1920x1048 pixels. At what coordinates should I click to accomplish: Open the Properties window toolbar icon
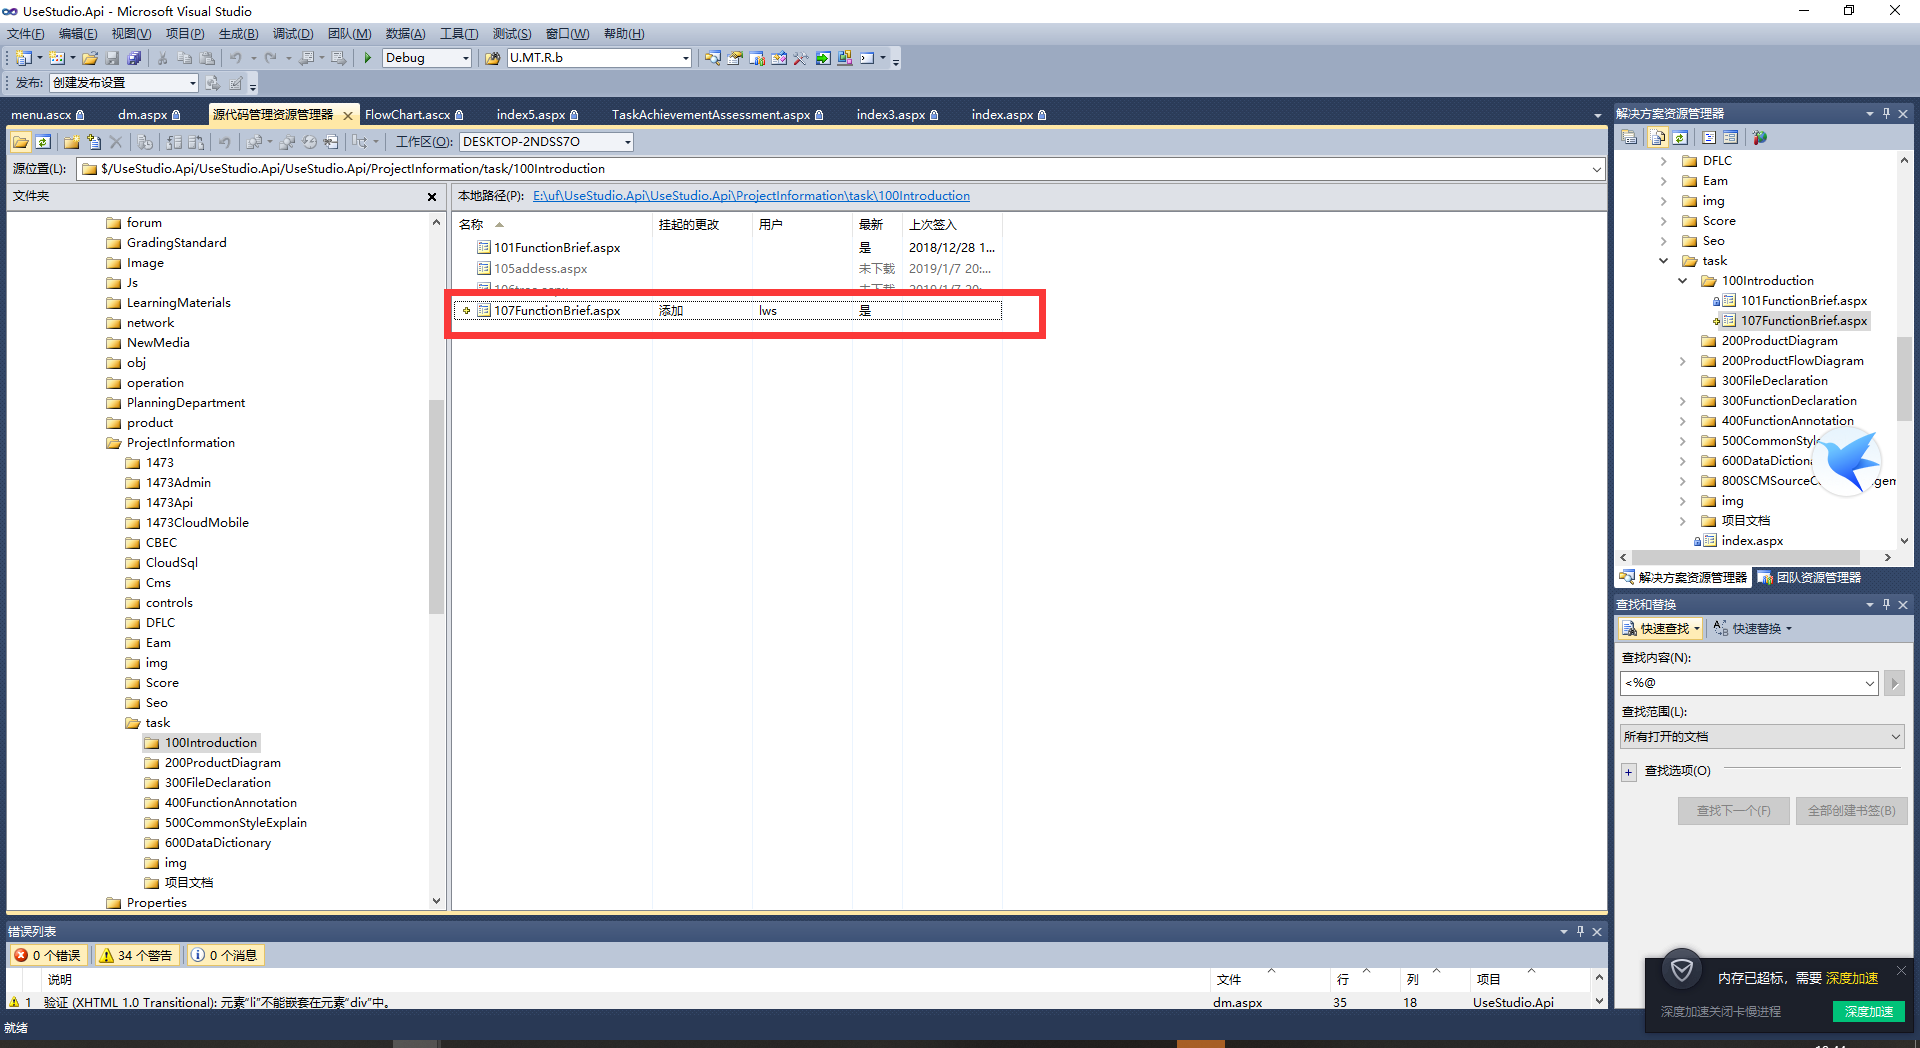pos(735,58)
